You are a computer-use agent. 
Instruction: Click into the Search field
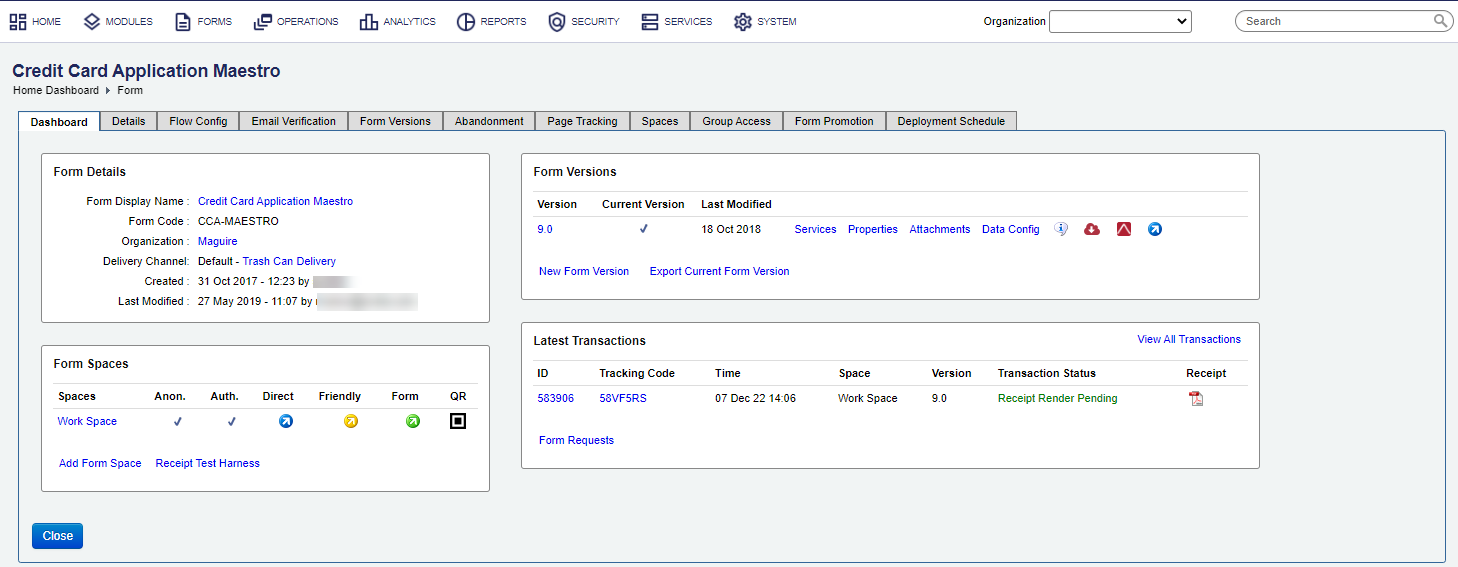tap(1335, 21)
